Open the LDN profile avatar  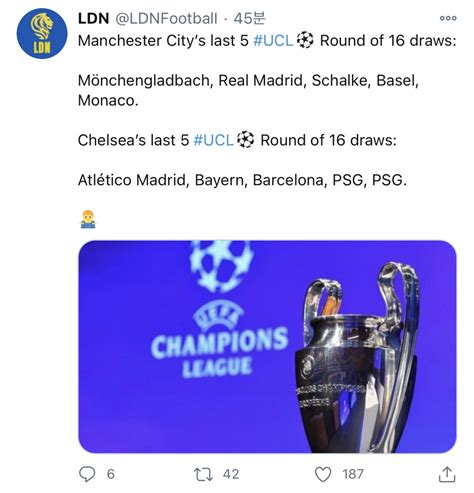pyautogui.click(x=42, y=33)
